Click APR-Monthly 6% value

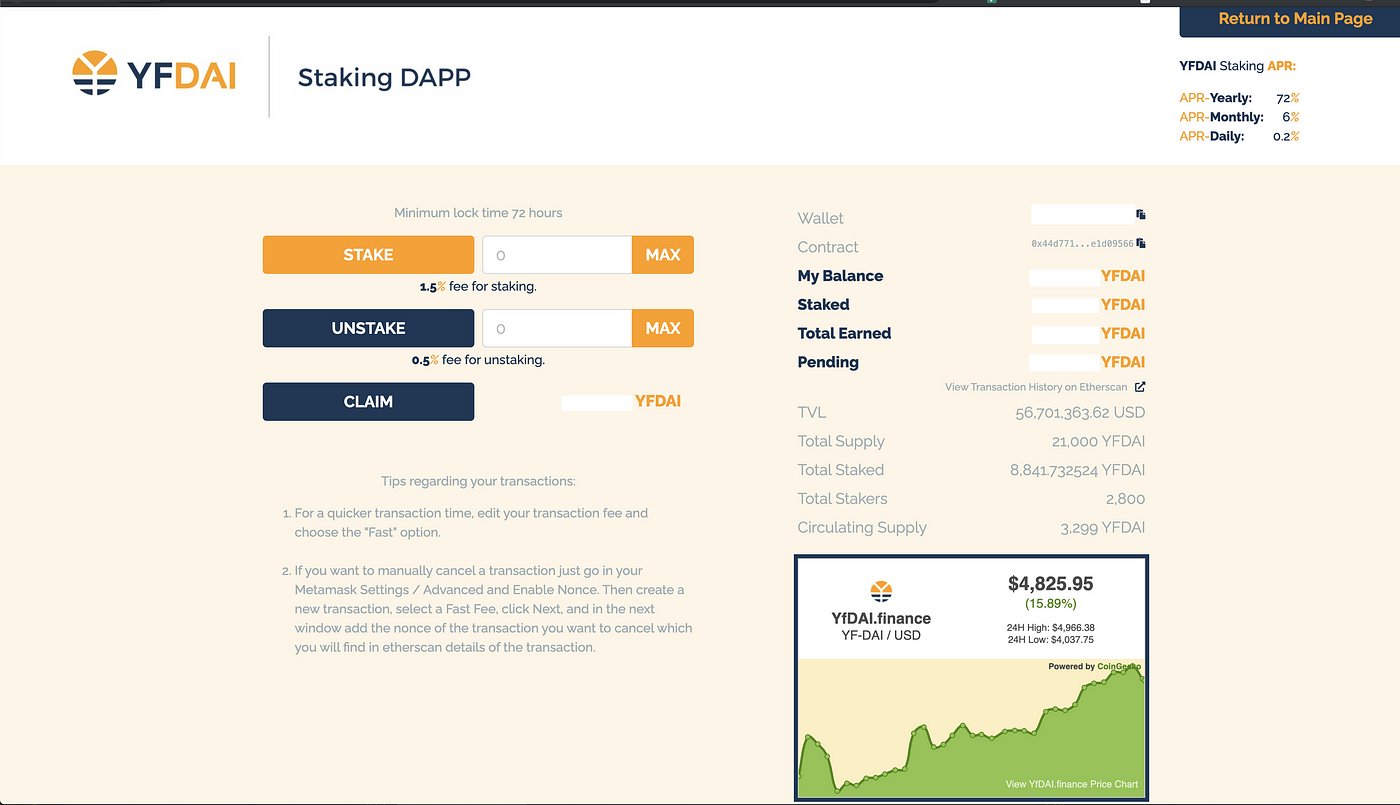1291,117
